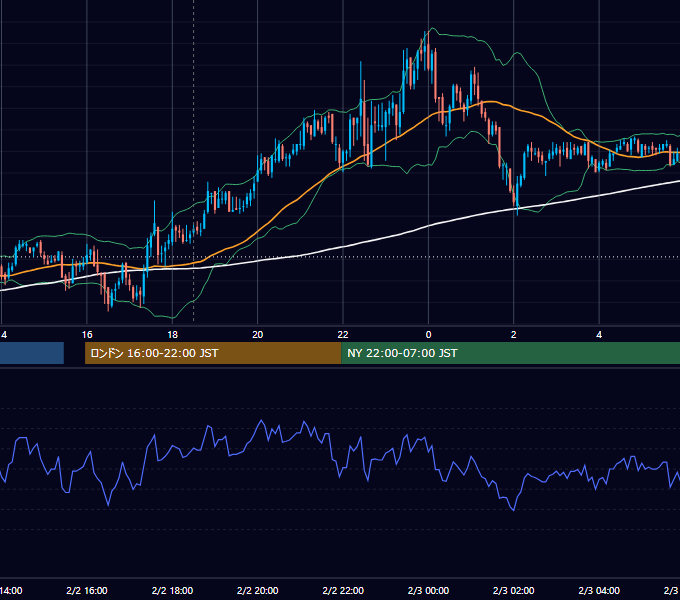The width and height of the screenshot is (680, 600).
Task: Click the '20' hour label on price chart axis
Action: [258, 335]
